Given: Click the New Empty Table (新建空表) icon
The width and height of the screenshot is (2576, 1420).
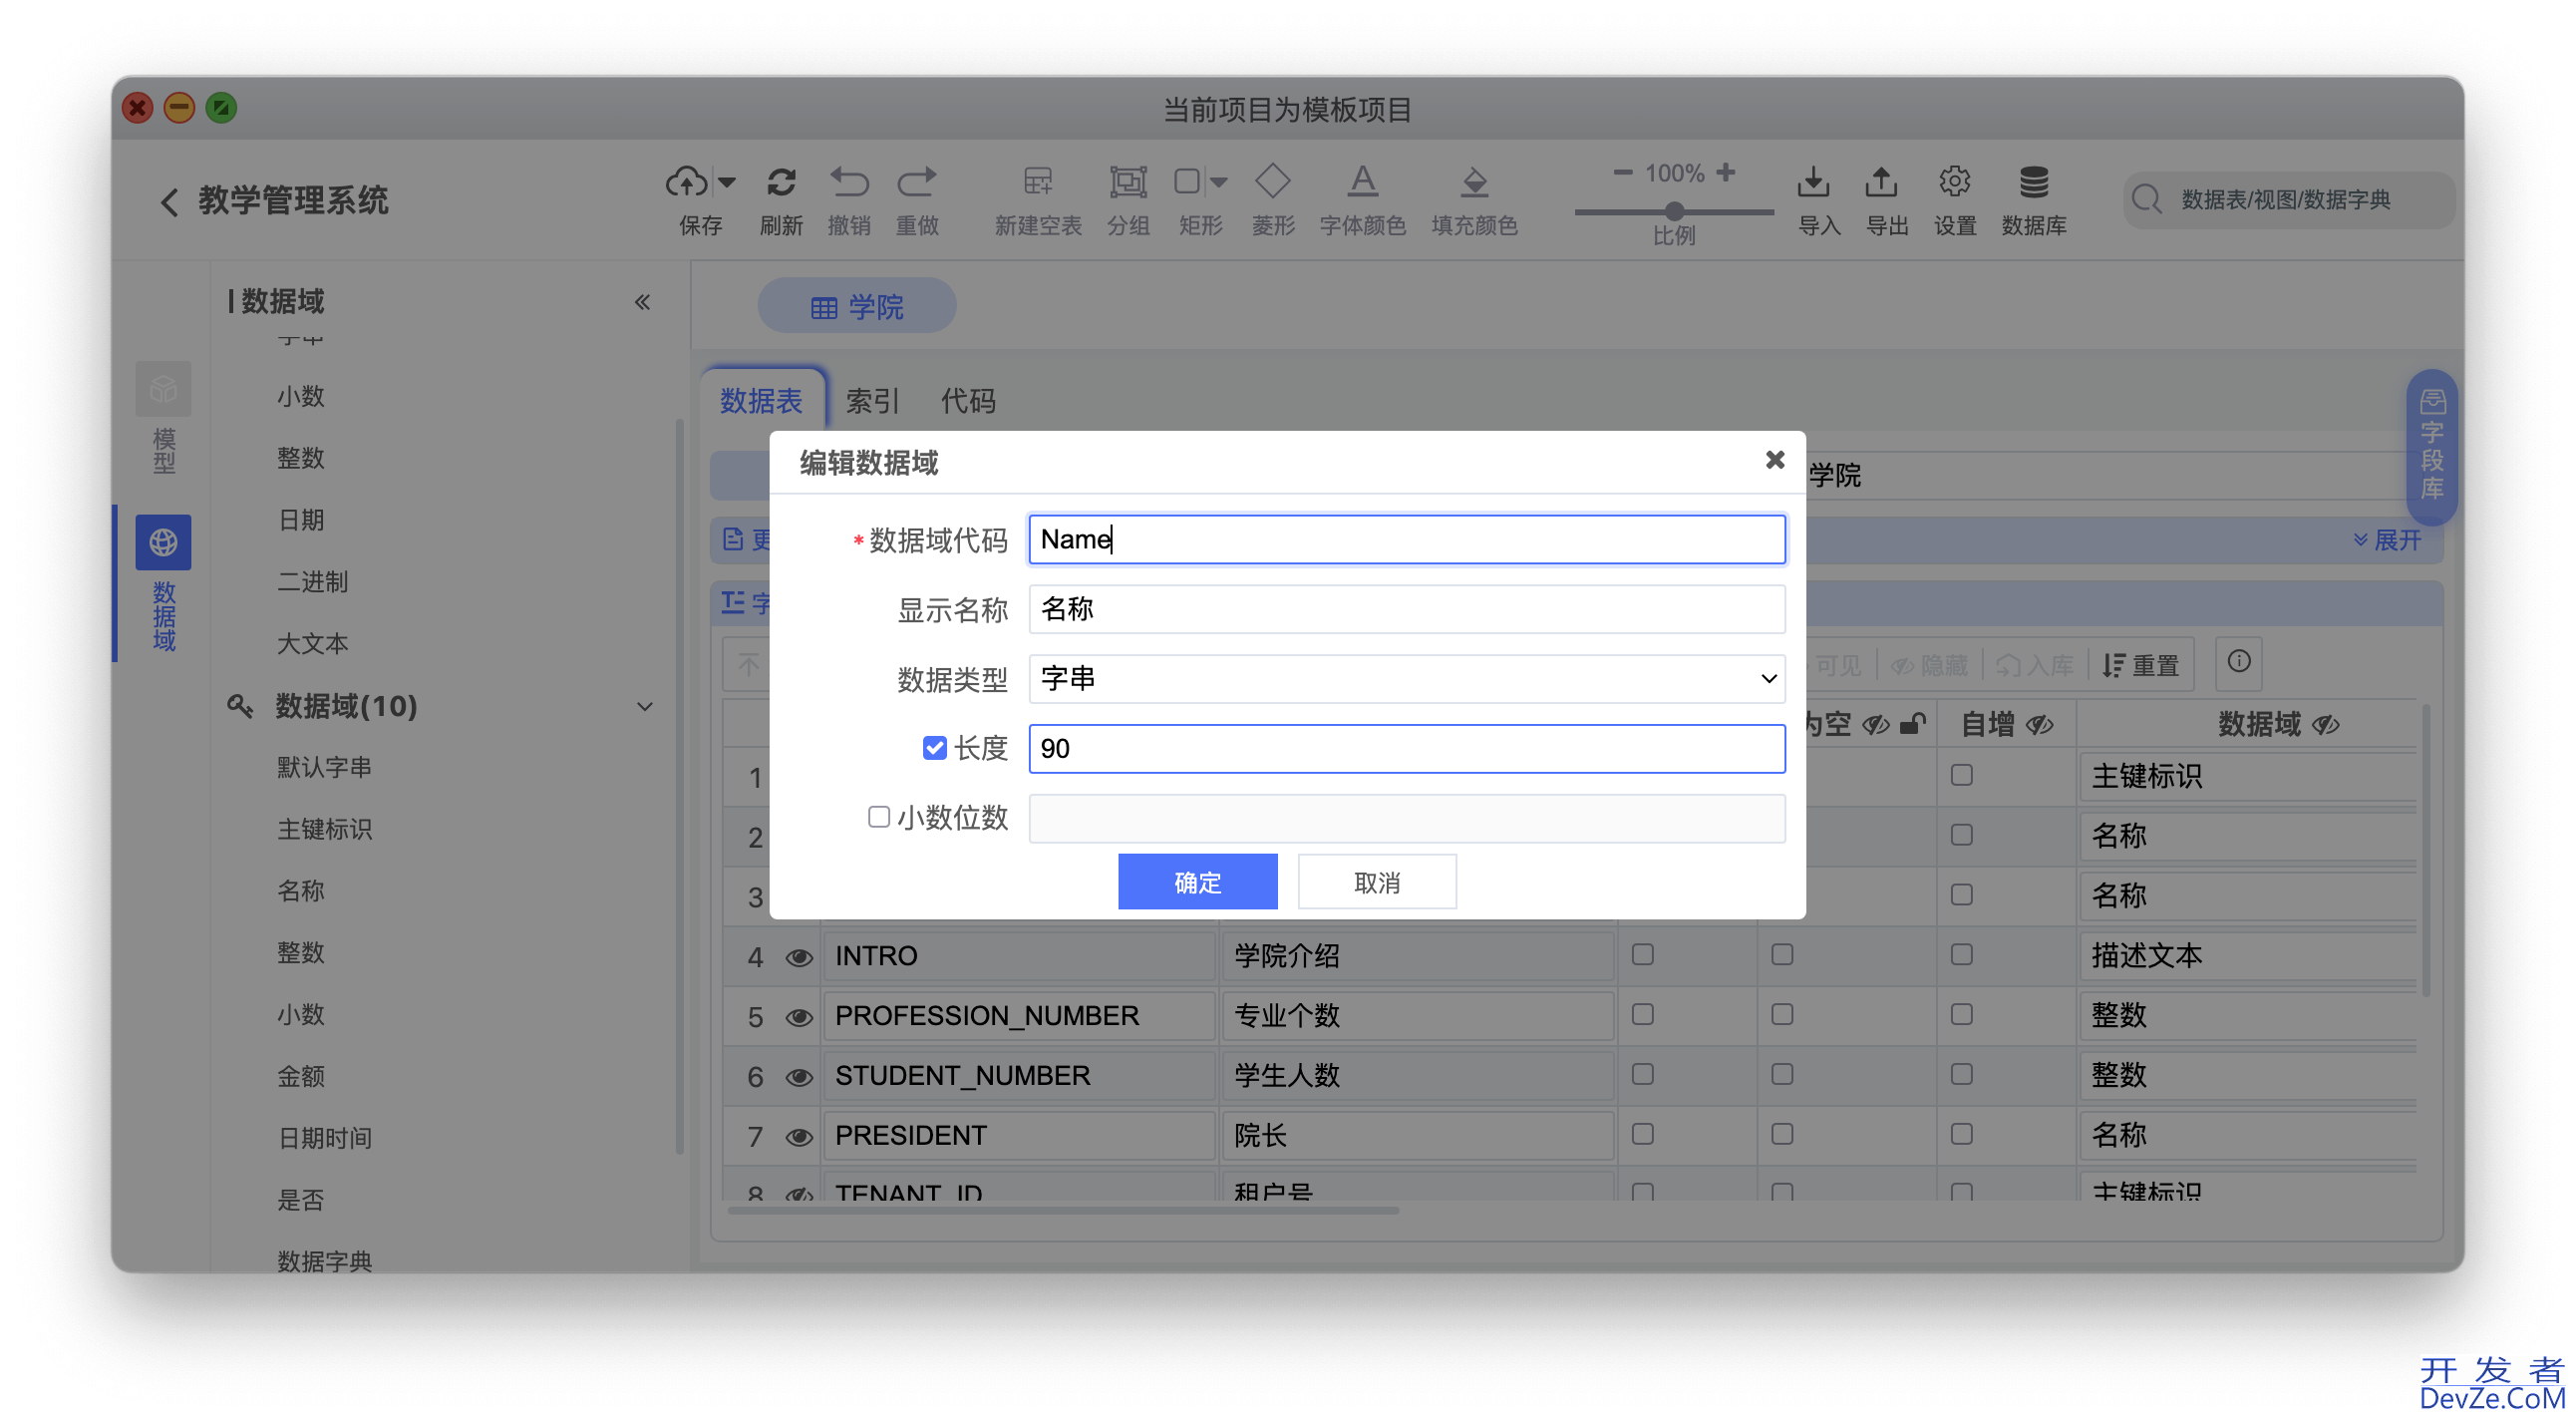Looking at the screenshot, I should [1038, 182].
